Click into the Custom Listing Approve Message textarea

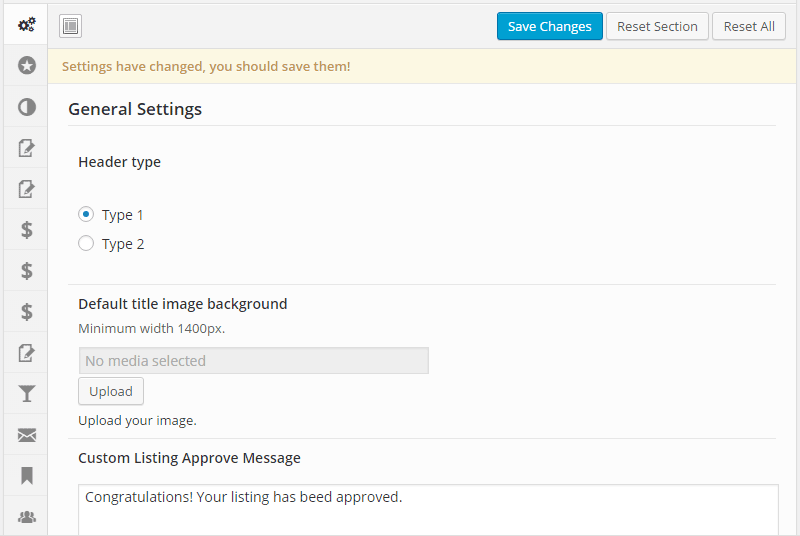pyautogui.click(x=429, y=509)
